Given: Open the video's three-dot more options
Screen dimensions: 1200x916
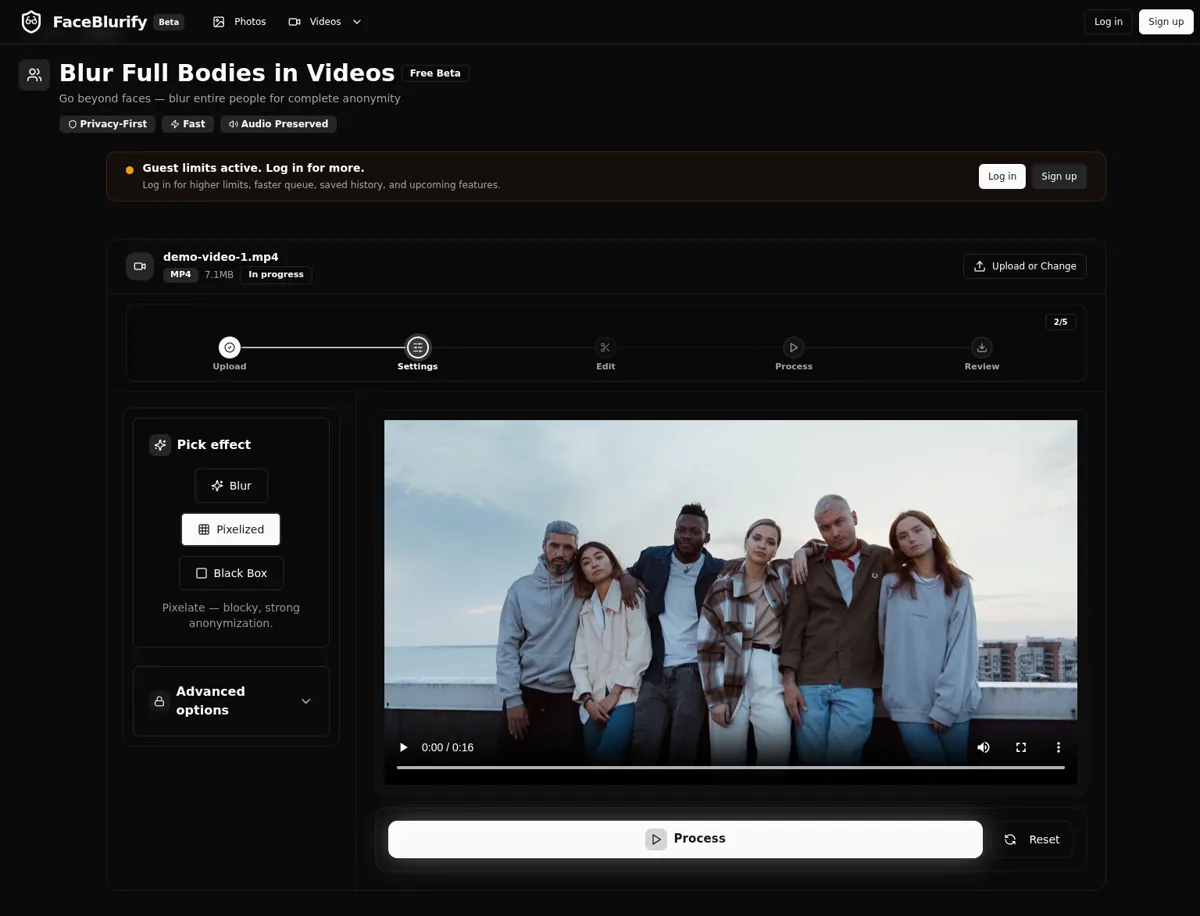Looking at the screenshot, I should pos(1058,747).
